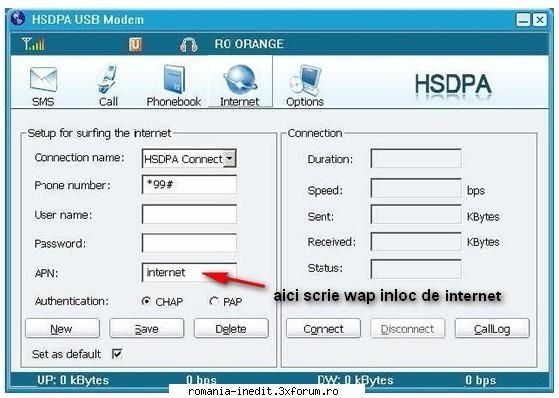Viewport: 559px width, 398px height.
Task: Click the UP: 0 kBytes status text
Action: point(73,380)
